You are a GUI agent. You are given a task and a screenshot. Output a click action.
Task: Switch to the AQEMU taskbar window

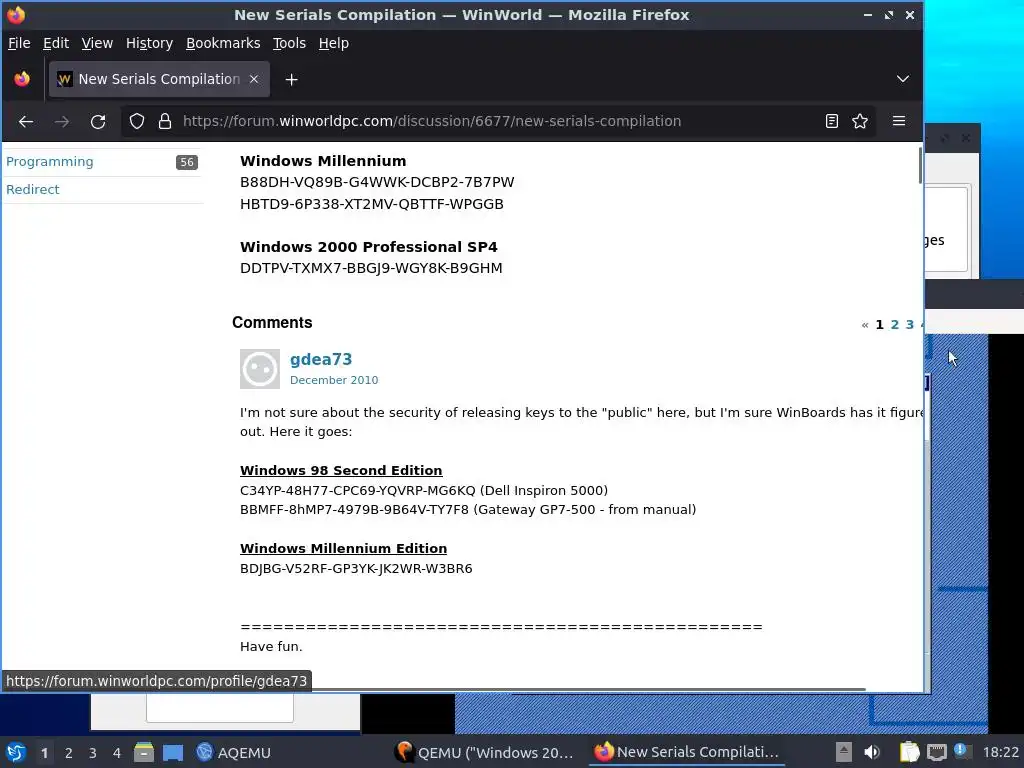coord(234,752)
